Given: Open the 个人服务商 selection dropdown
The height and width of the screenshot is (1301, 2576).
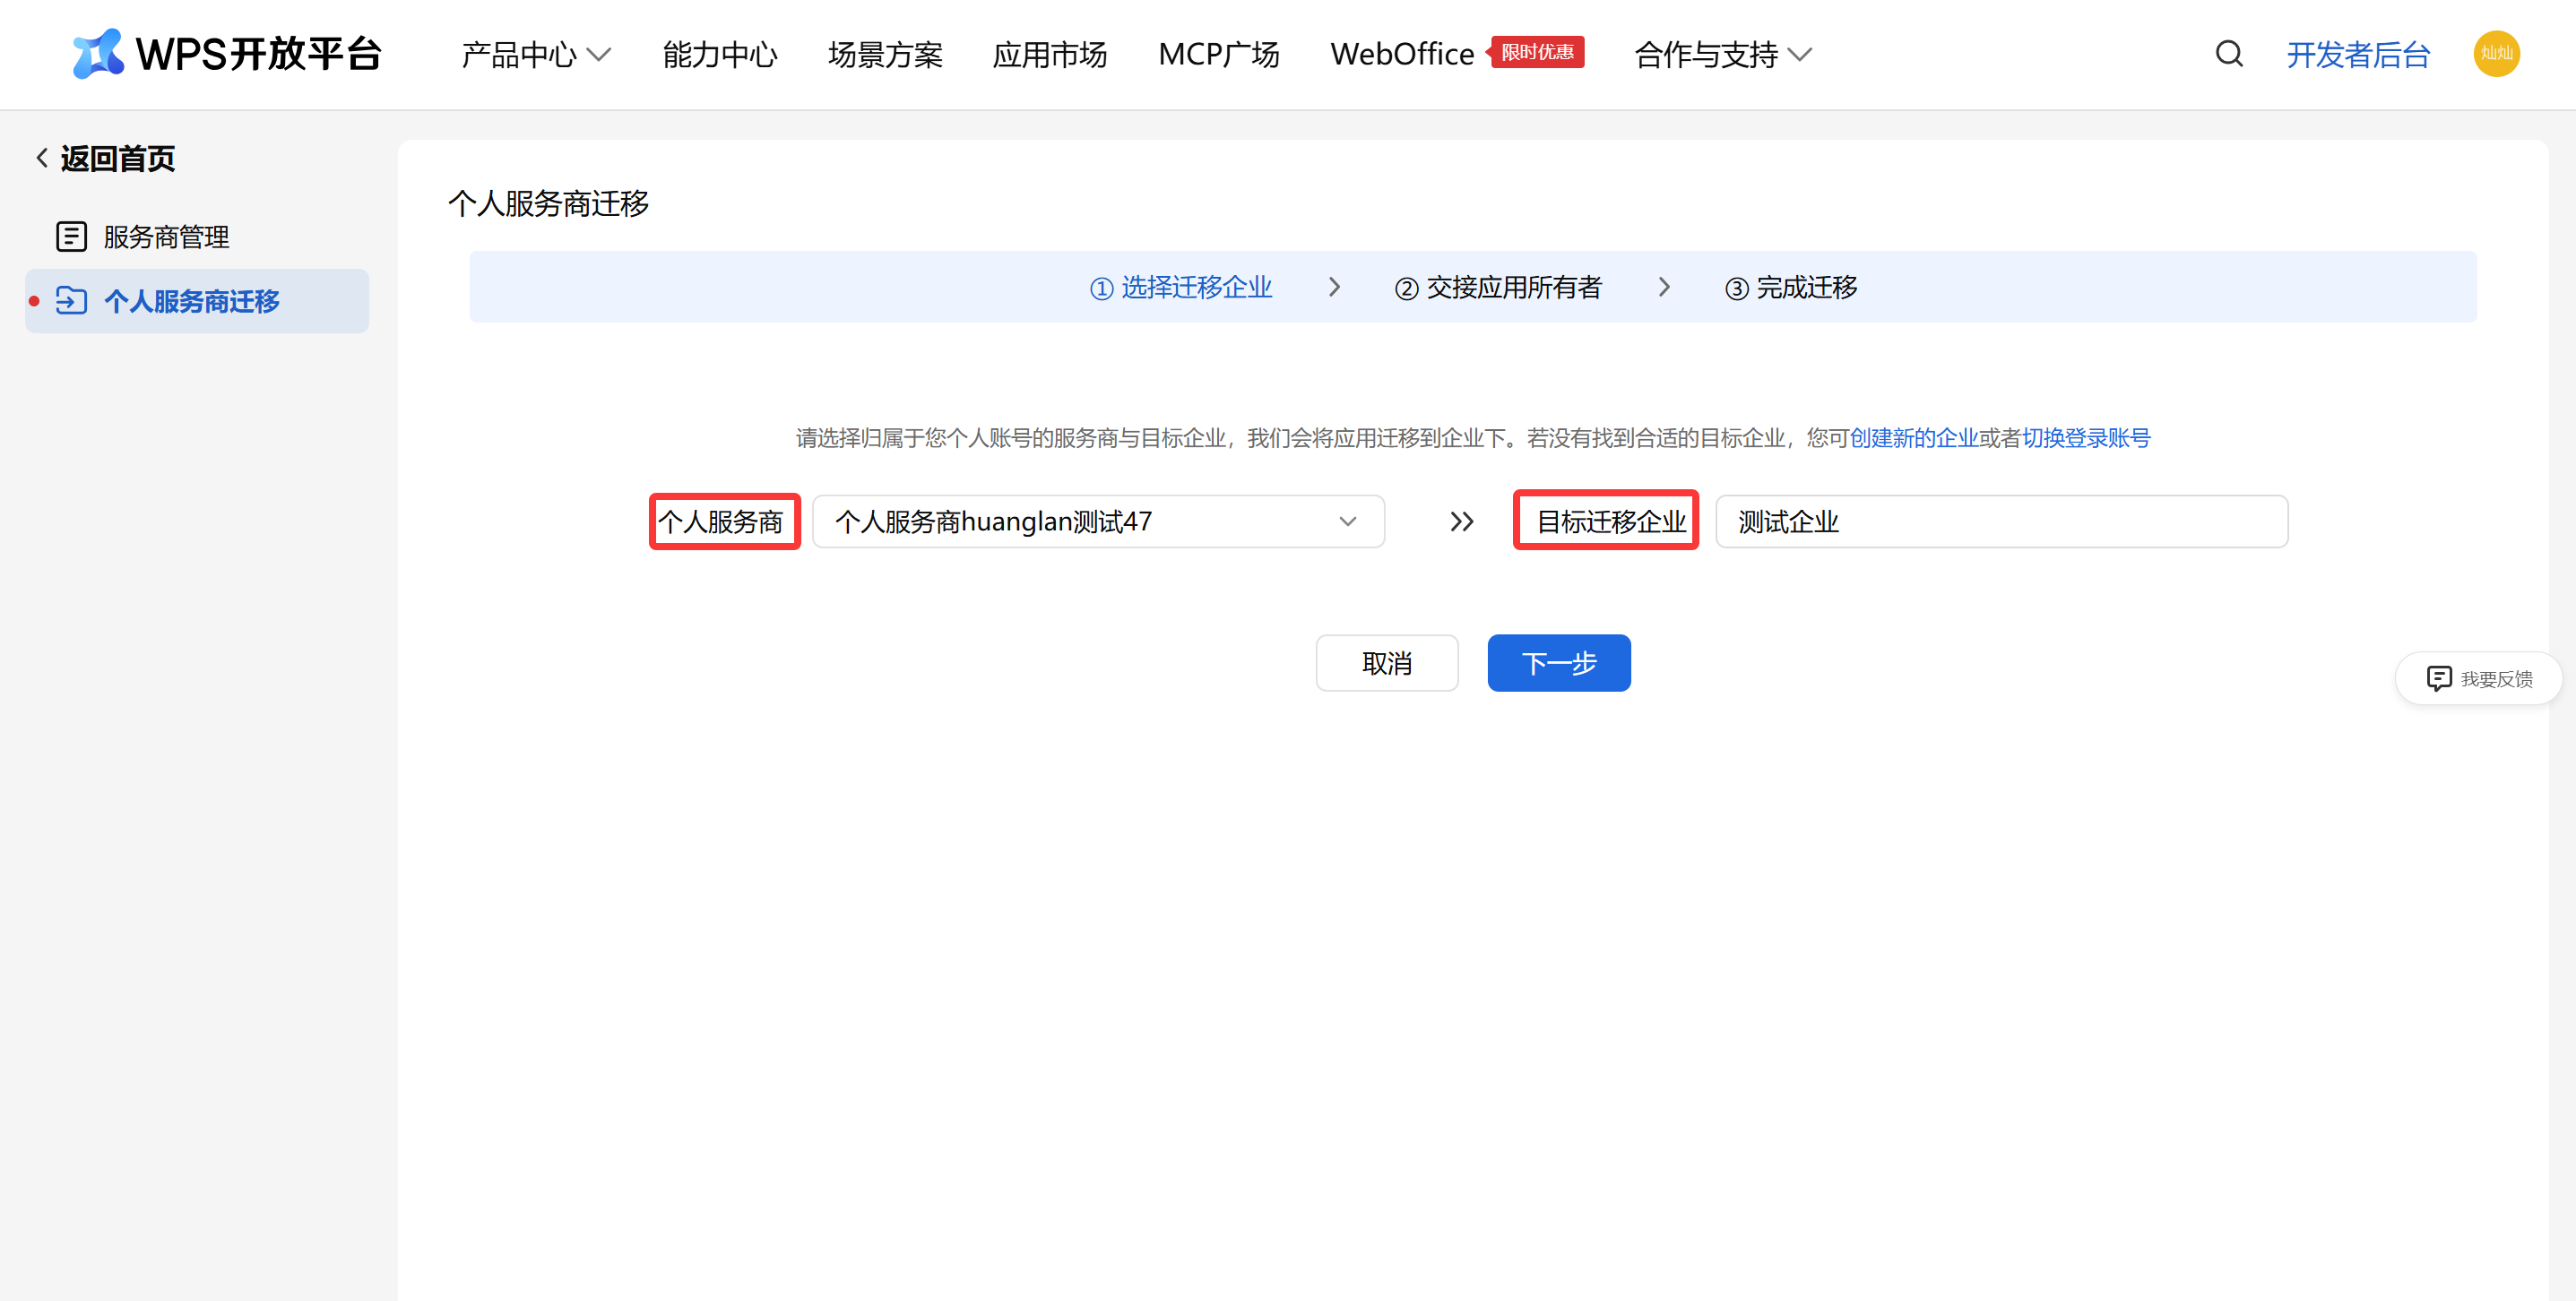Looking at the screenshot, I should pos(1097,522).
